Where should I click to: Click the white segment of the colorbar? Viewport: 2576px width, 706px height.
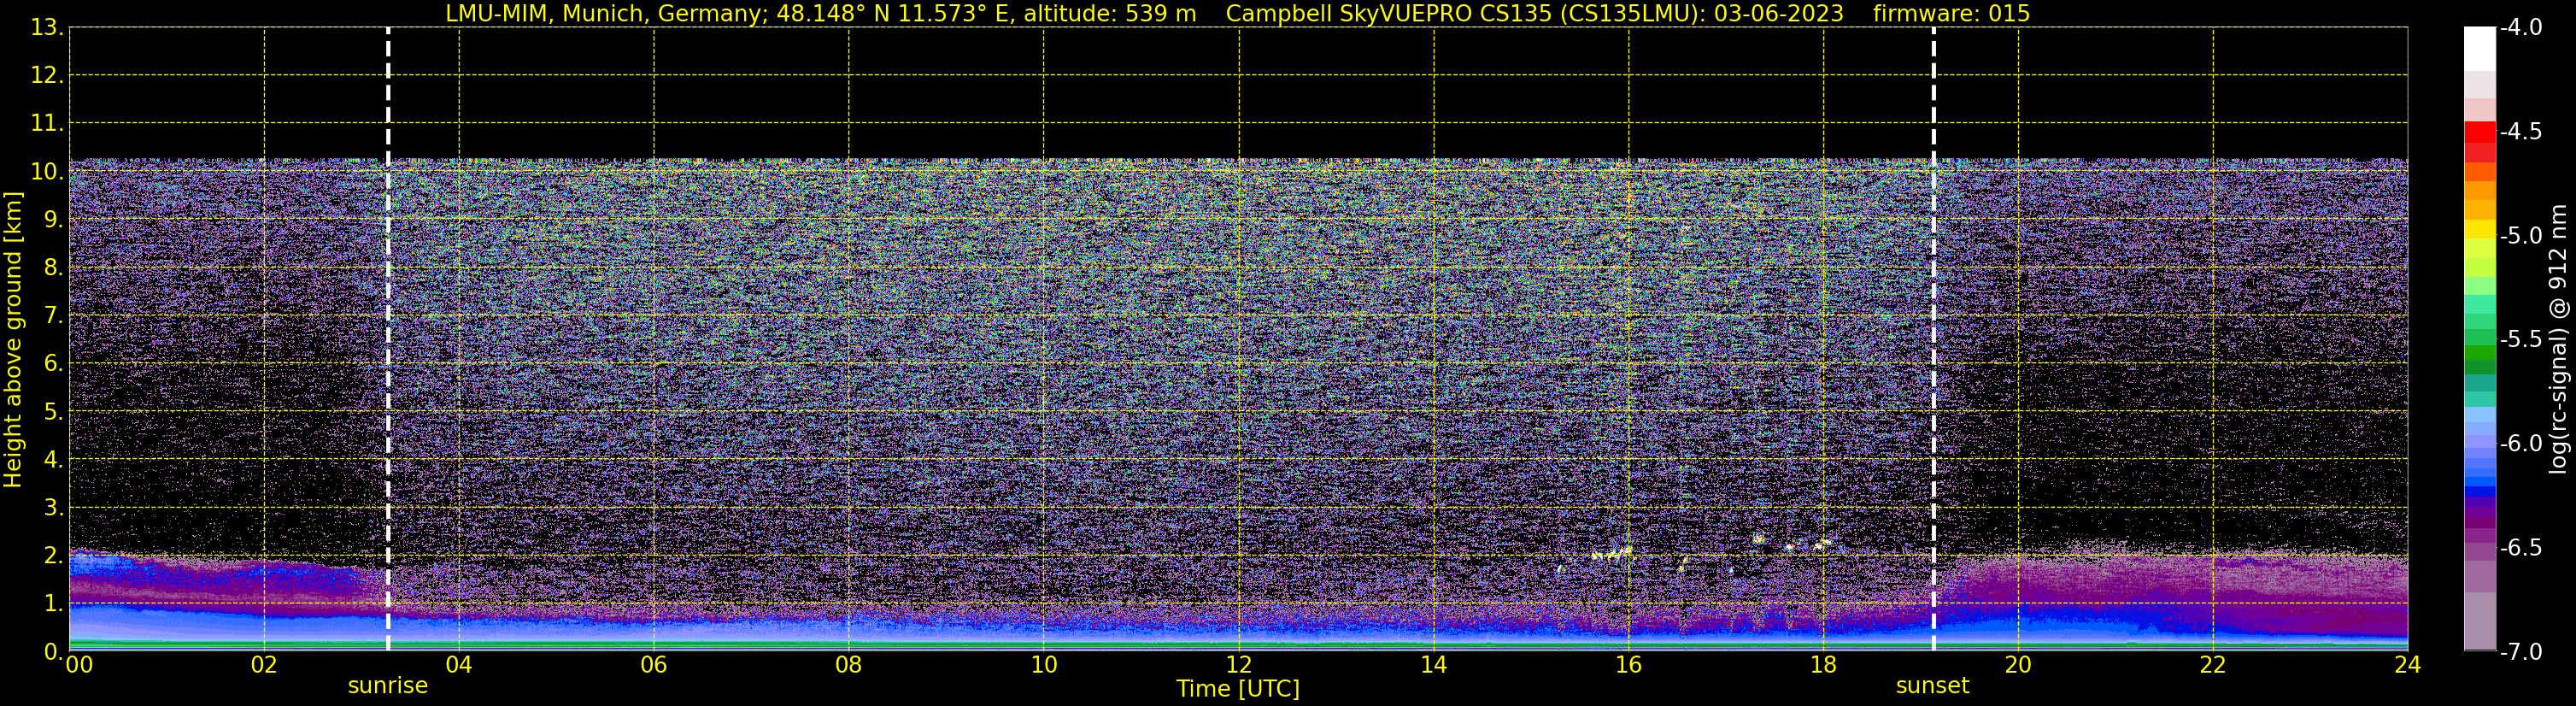point(2480,48)
